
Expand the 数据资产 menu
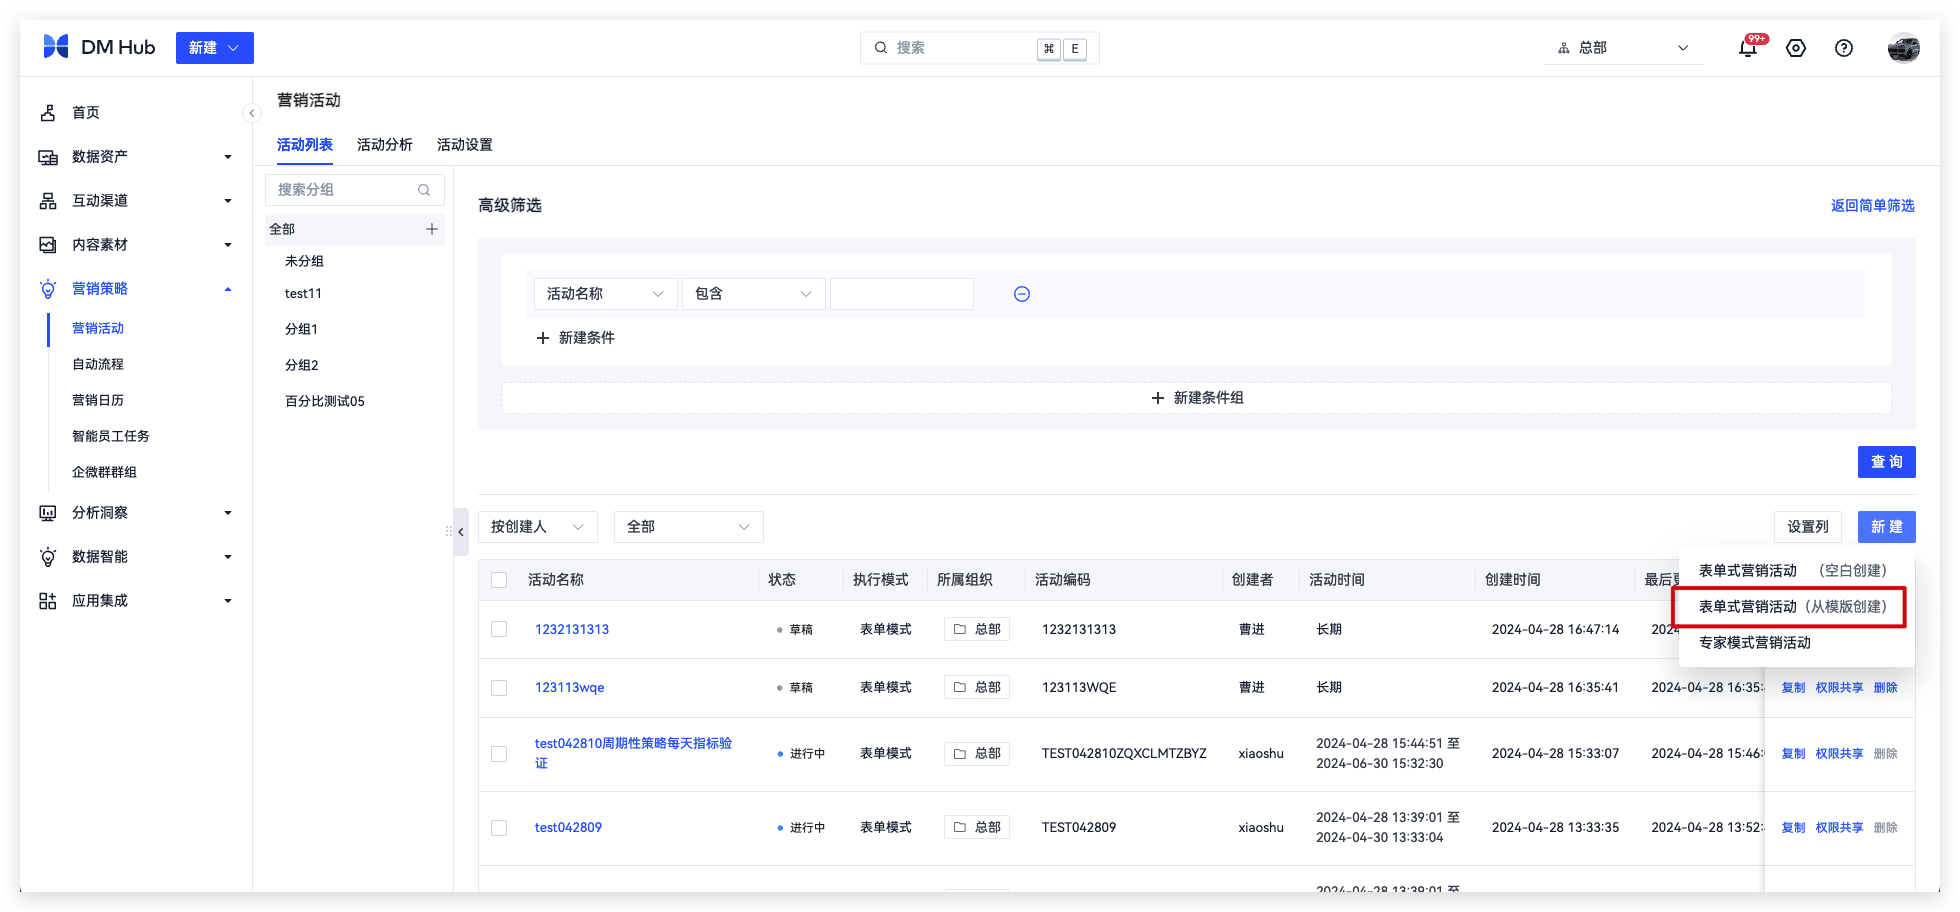[x=228, y=157]
